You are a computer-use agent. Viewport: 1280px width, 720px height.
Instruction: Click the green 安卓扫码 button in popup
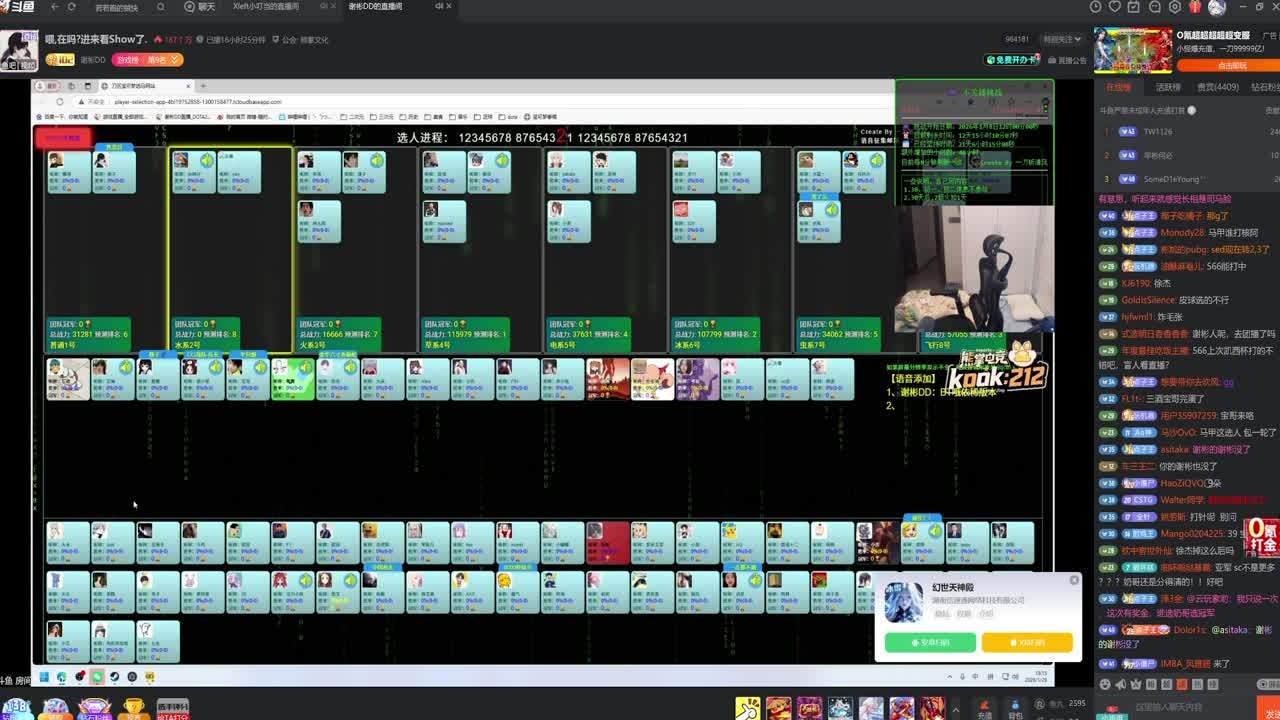[929, 643]
